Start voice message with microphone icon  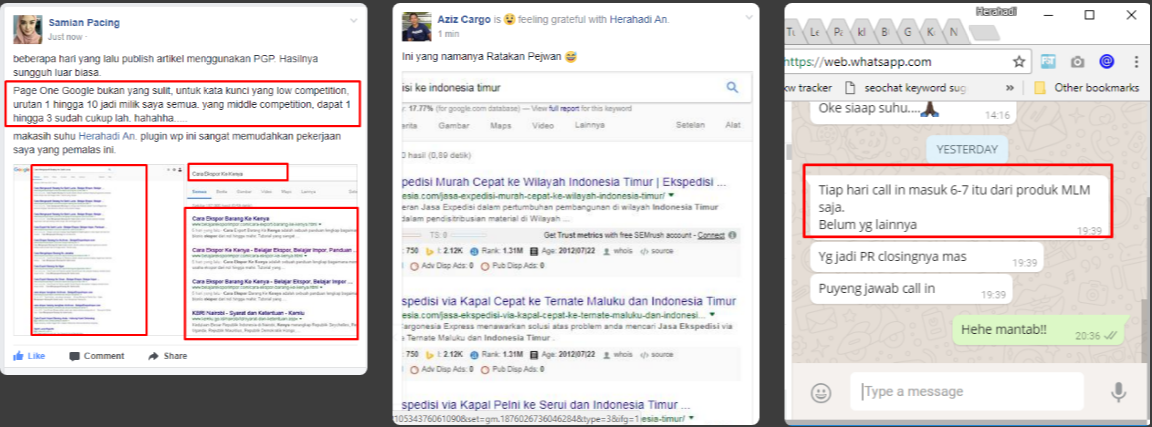1118,392
